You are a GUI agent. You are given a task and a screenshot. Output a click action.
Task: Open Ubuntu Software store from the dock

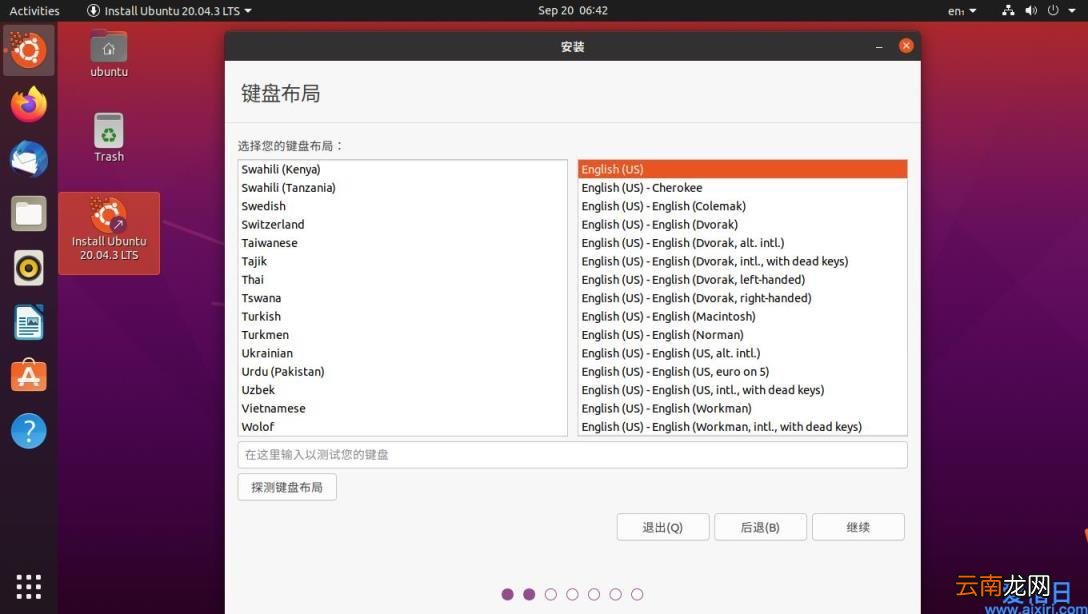point(28,376)
